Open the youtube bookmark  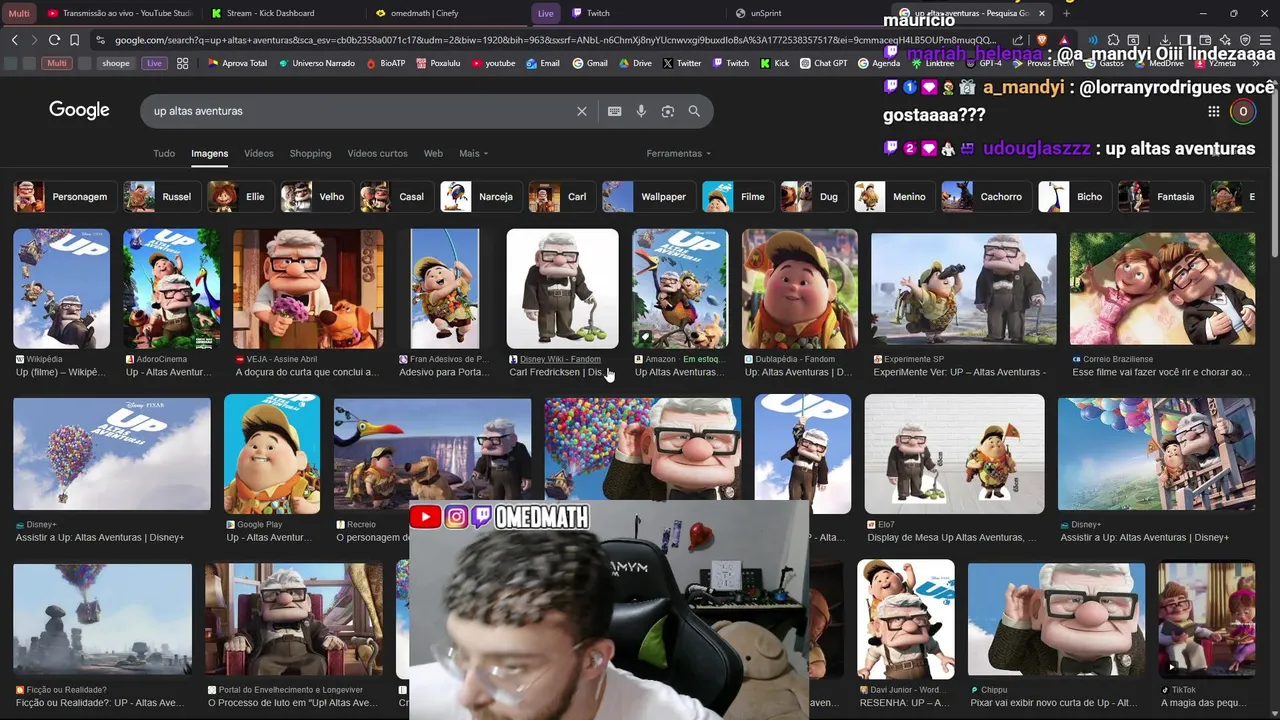point(492,63)
